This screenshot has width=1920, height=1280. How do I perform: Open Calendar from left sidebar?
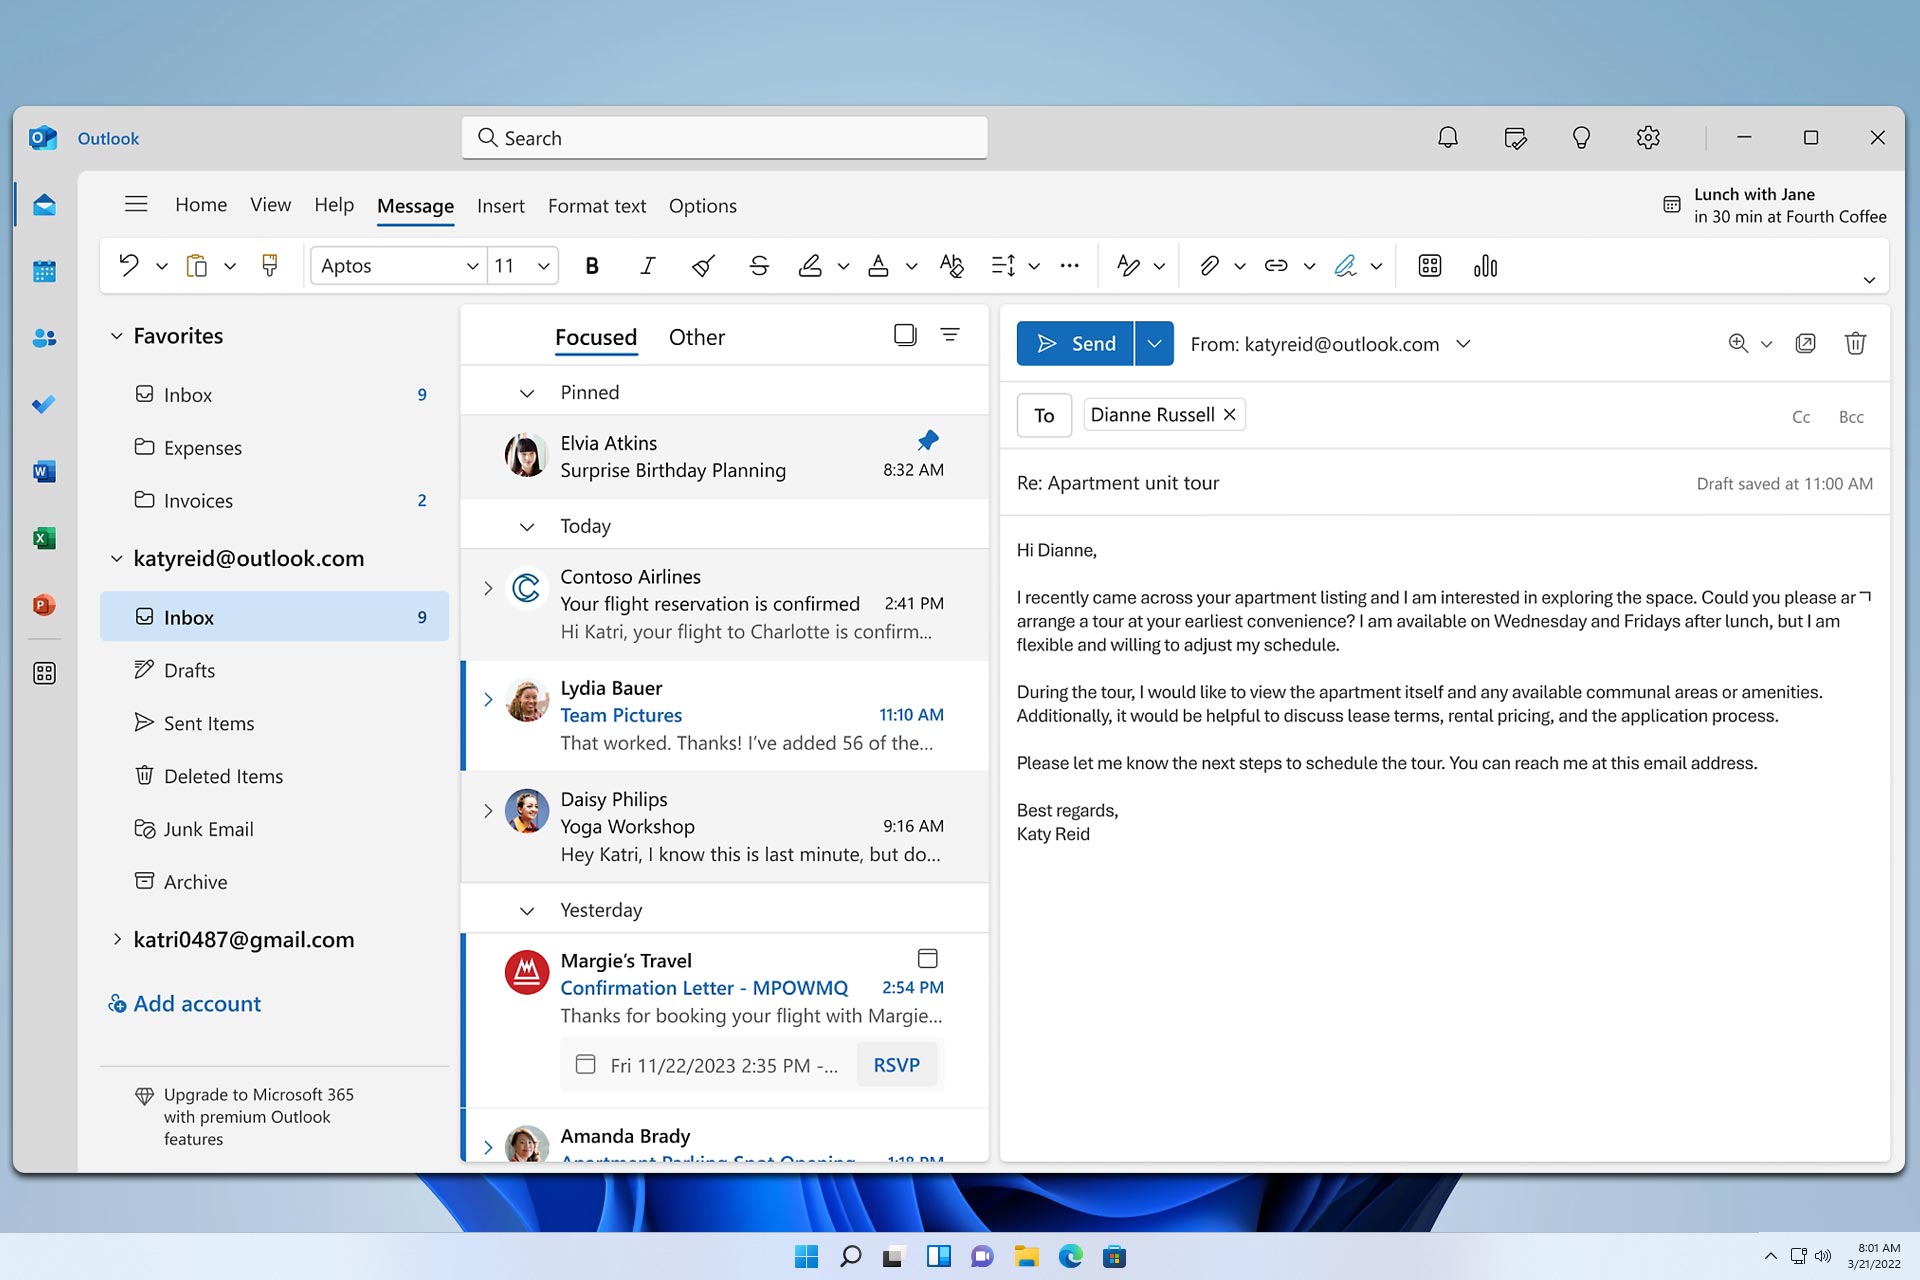pyautogui.click(x=44, y=271)
